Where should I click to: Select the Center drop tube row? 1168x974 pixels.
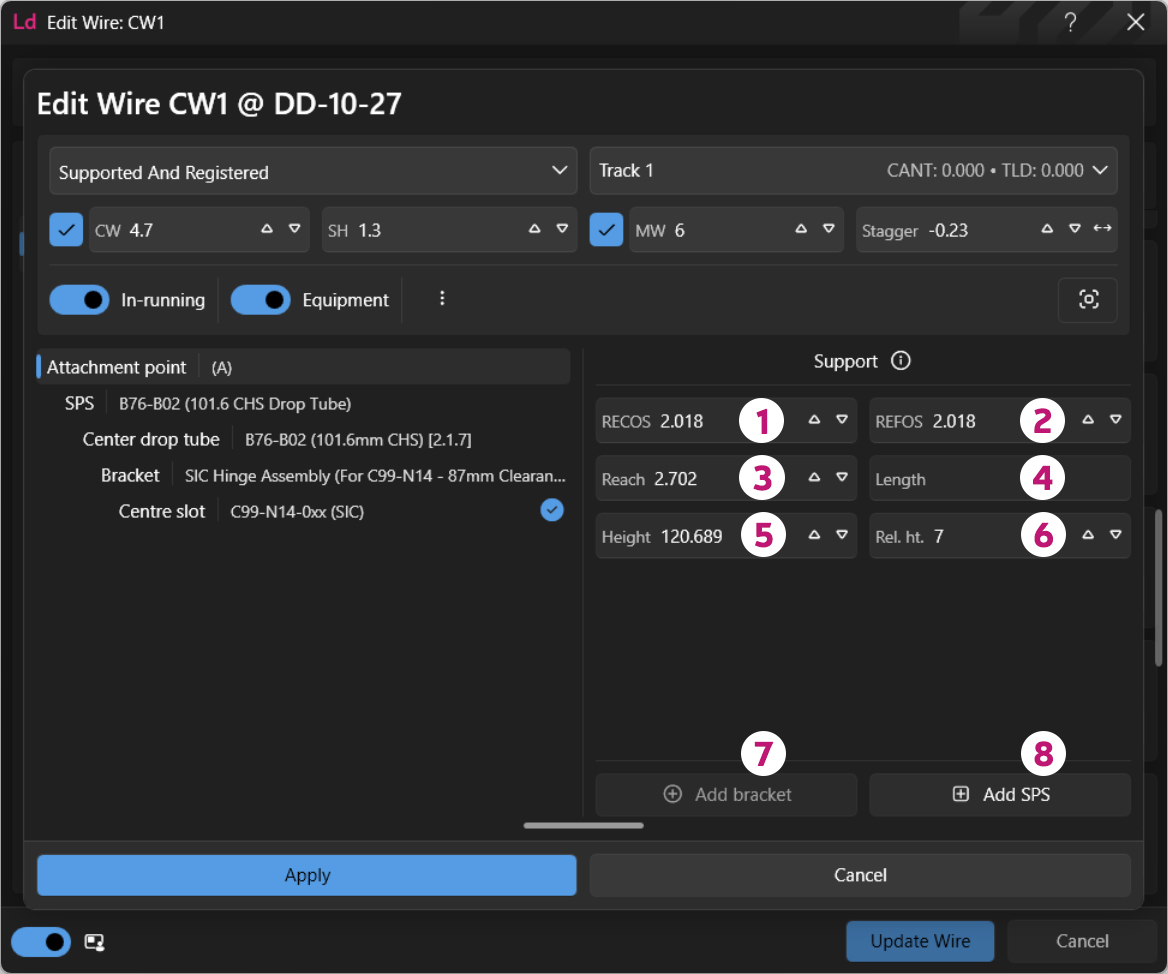click(303, 439)
